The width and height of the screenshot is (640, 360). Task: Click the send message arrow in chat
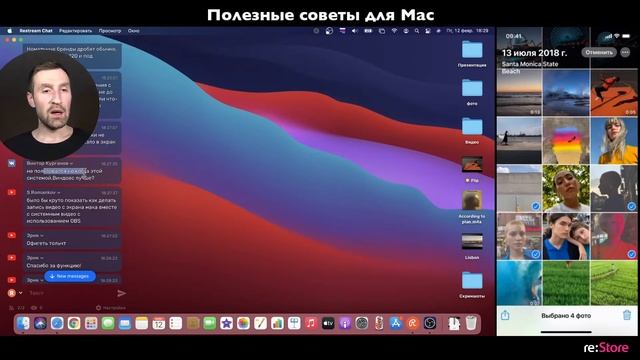point(121,293)
